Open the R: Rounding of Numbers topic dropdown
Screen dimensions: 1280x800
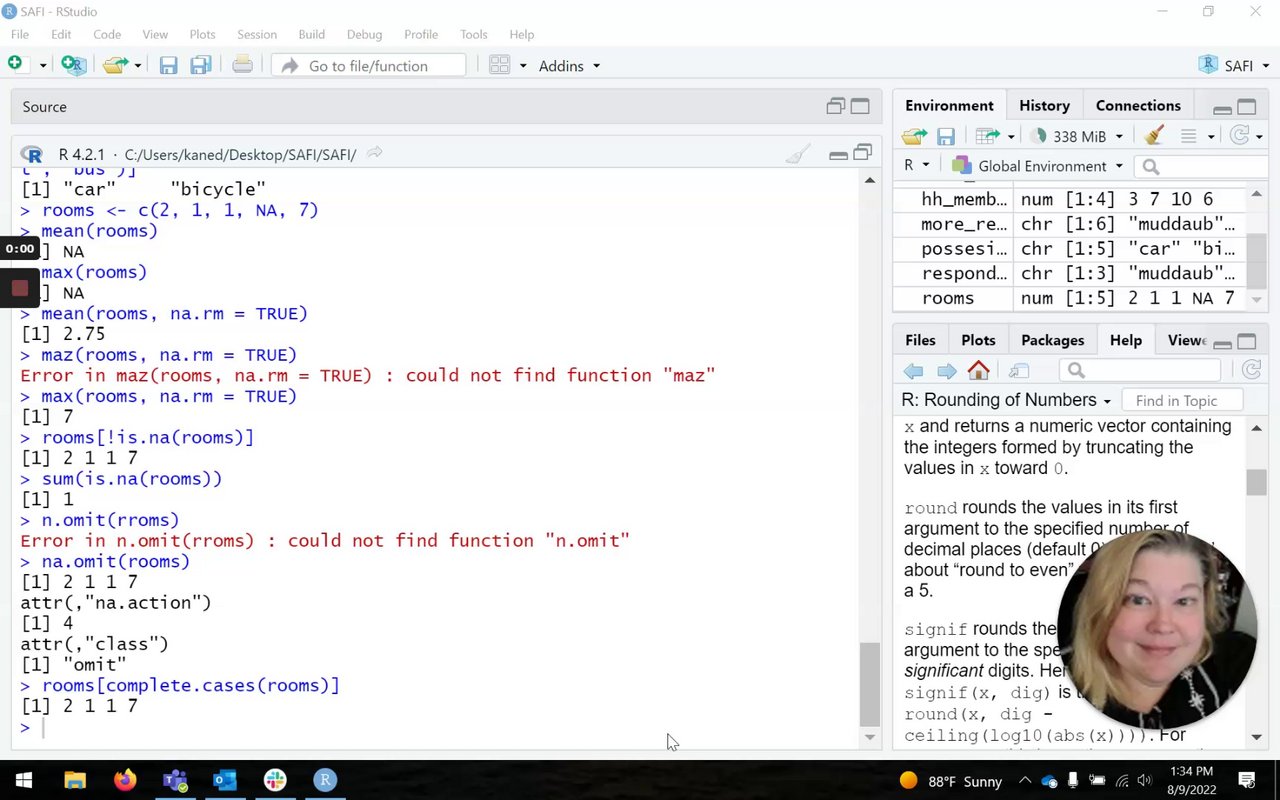click(1006, 400)
